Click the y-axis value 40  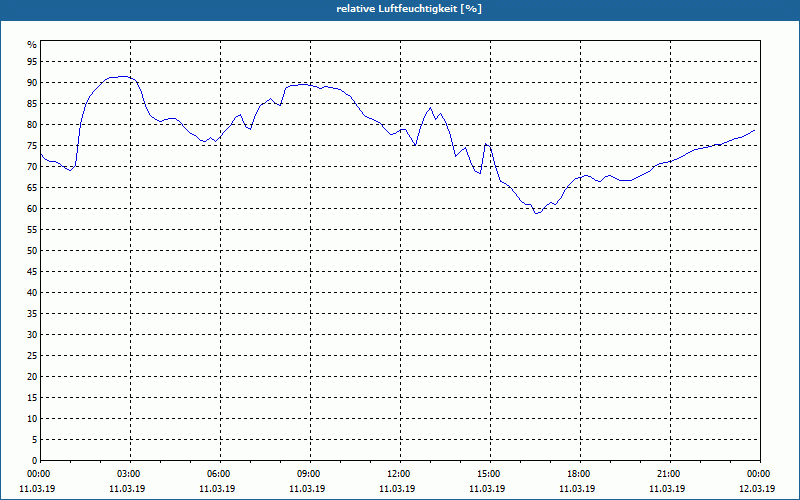click(x=32, y=292)
